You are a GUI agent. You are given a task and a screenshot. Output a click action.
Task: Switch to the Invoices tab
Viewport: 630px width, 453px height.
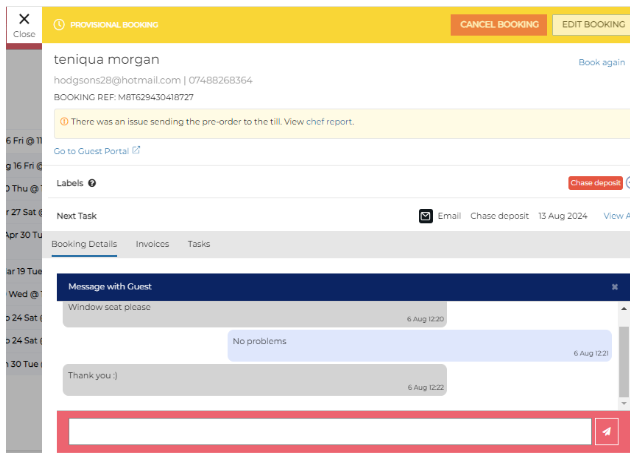[152, 244]
